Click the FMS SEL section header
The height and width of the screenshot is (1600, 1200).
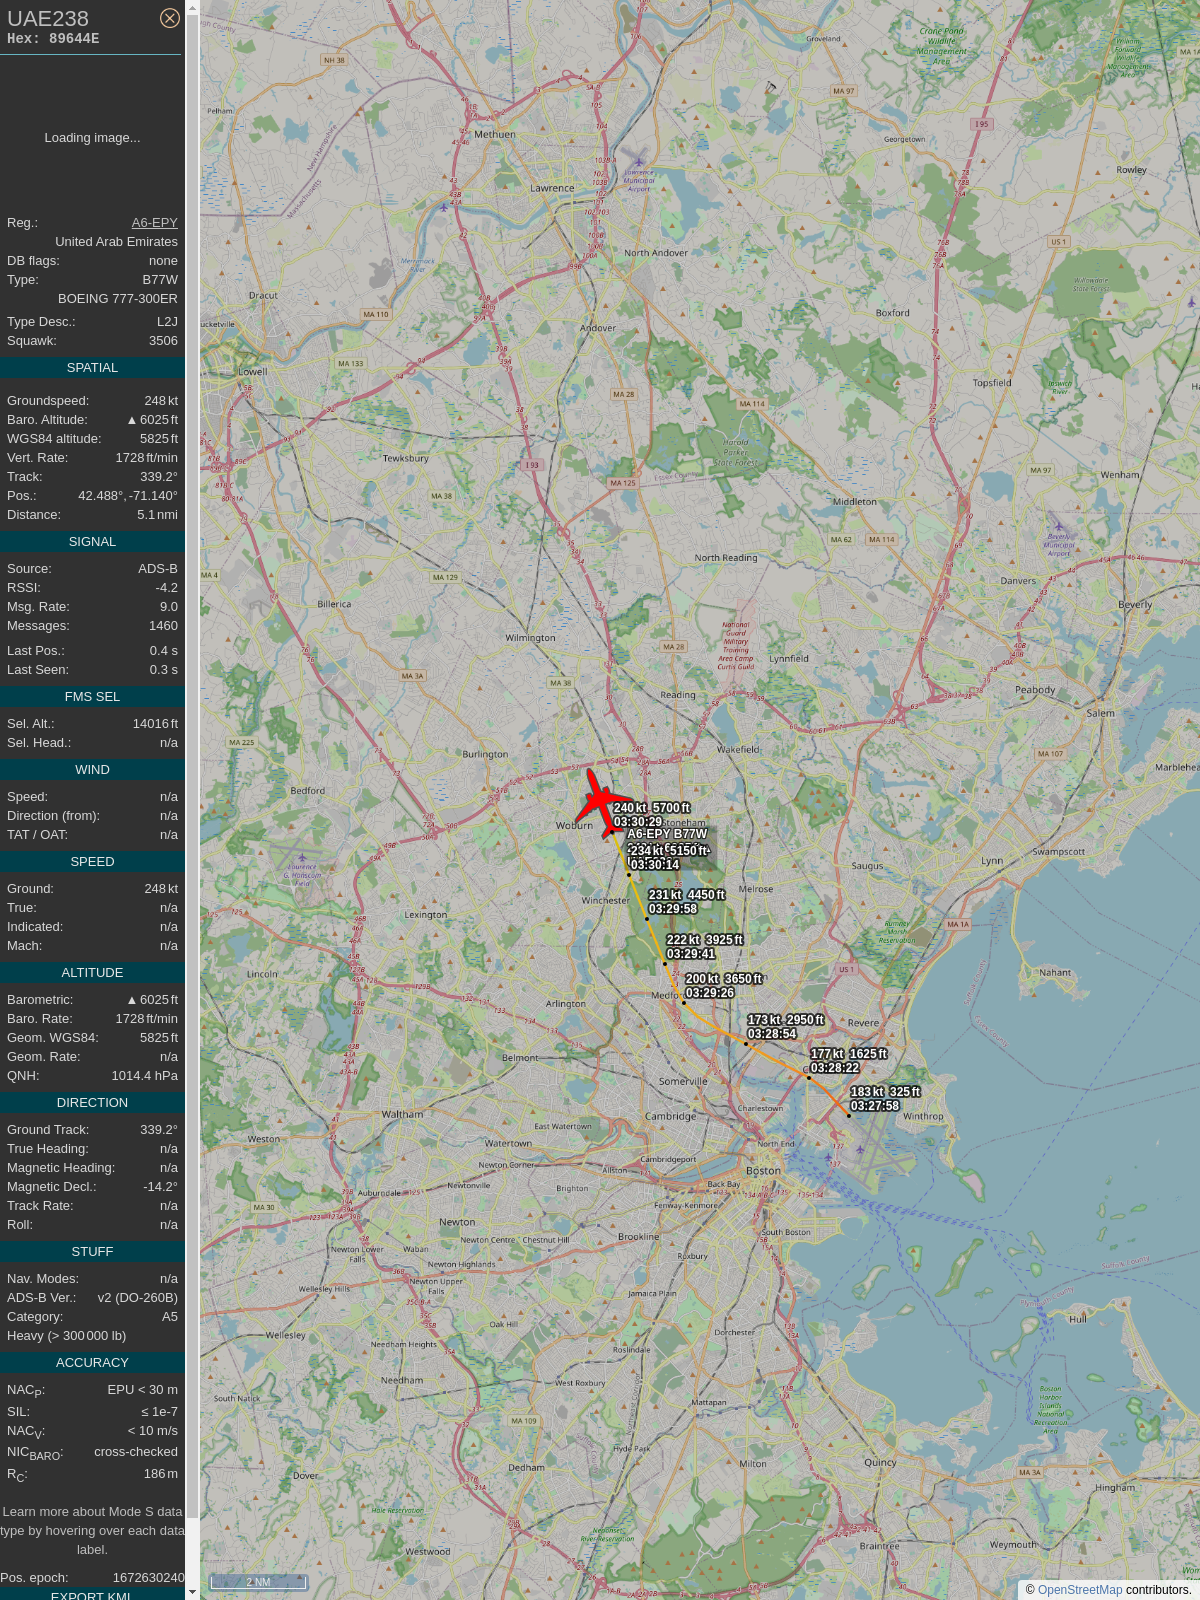92,697
